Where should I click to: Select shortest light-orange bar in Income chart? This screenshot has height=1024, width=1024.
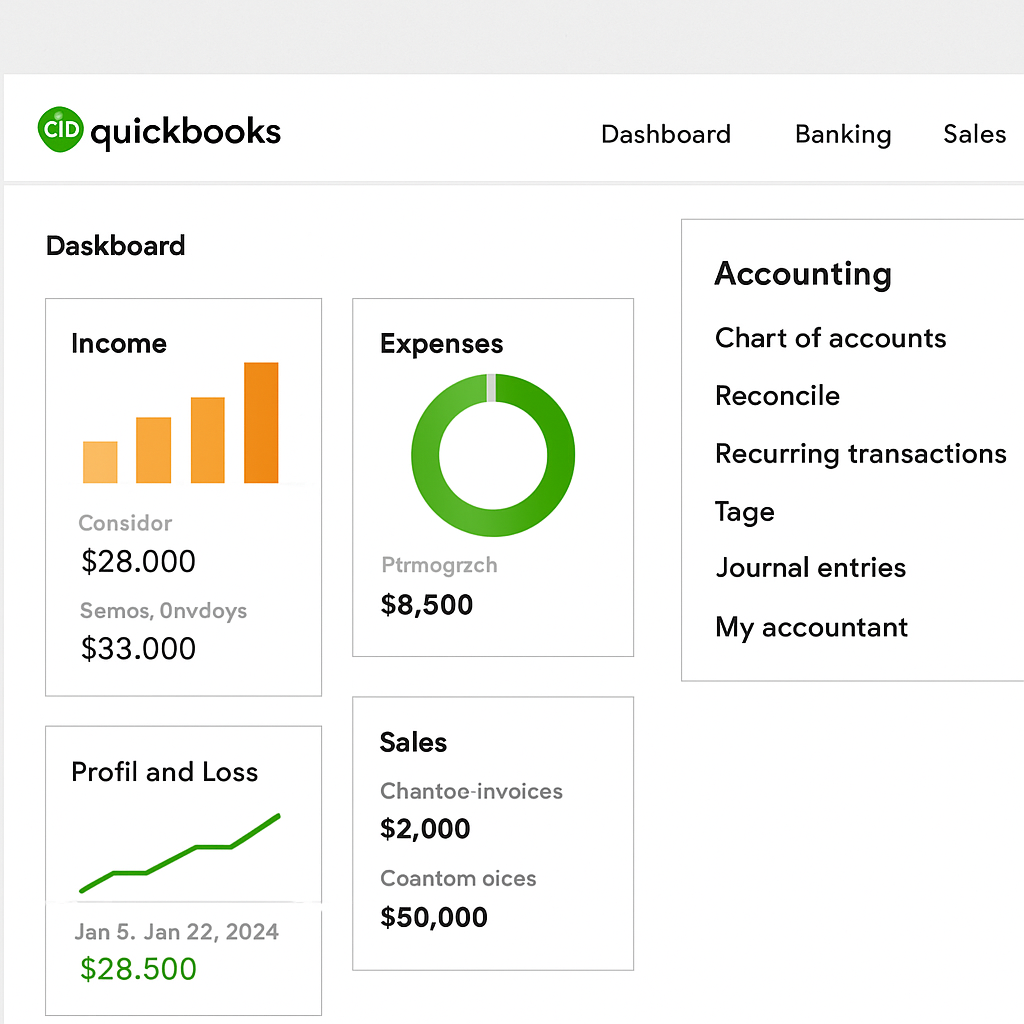(100, 462)
